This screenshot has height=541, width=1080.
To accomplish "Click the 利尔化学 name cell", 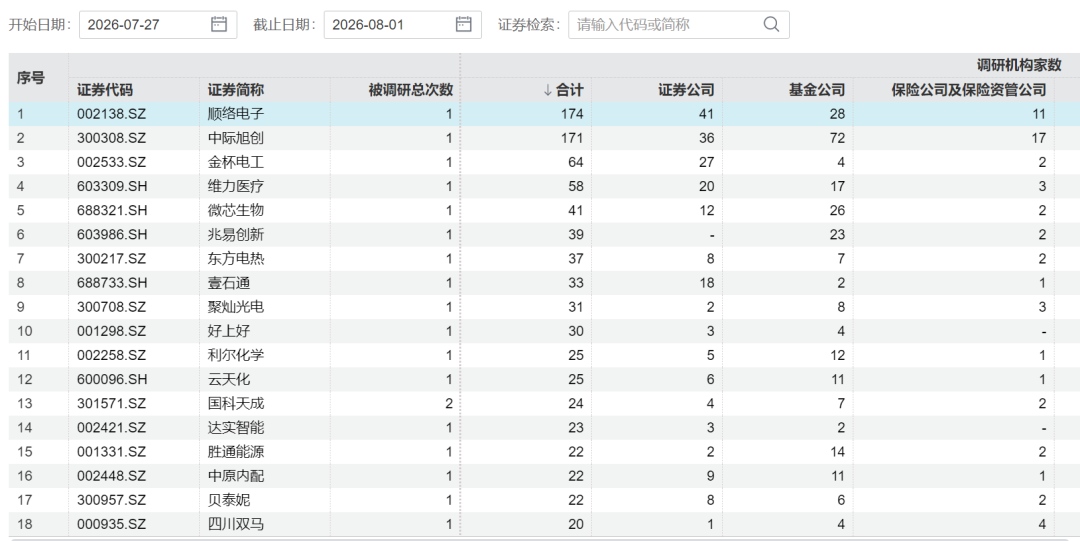I will pos(236,356).
